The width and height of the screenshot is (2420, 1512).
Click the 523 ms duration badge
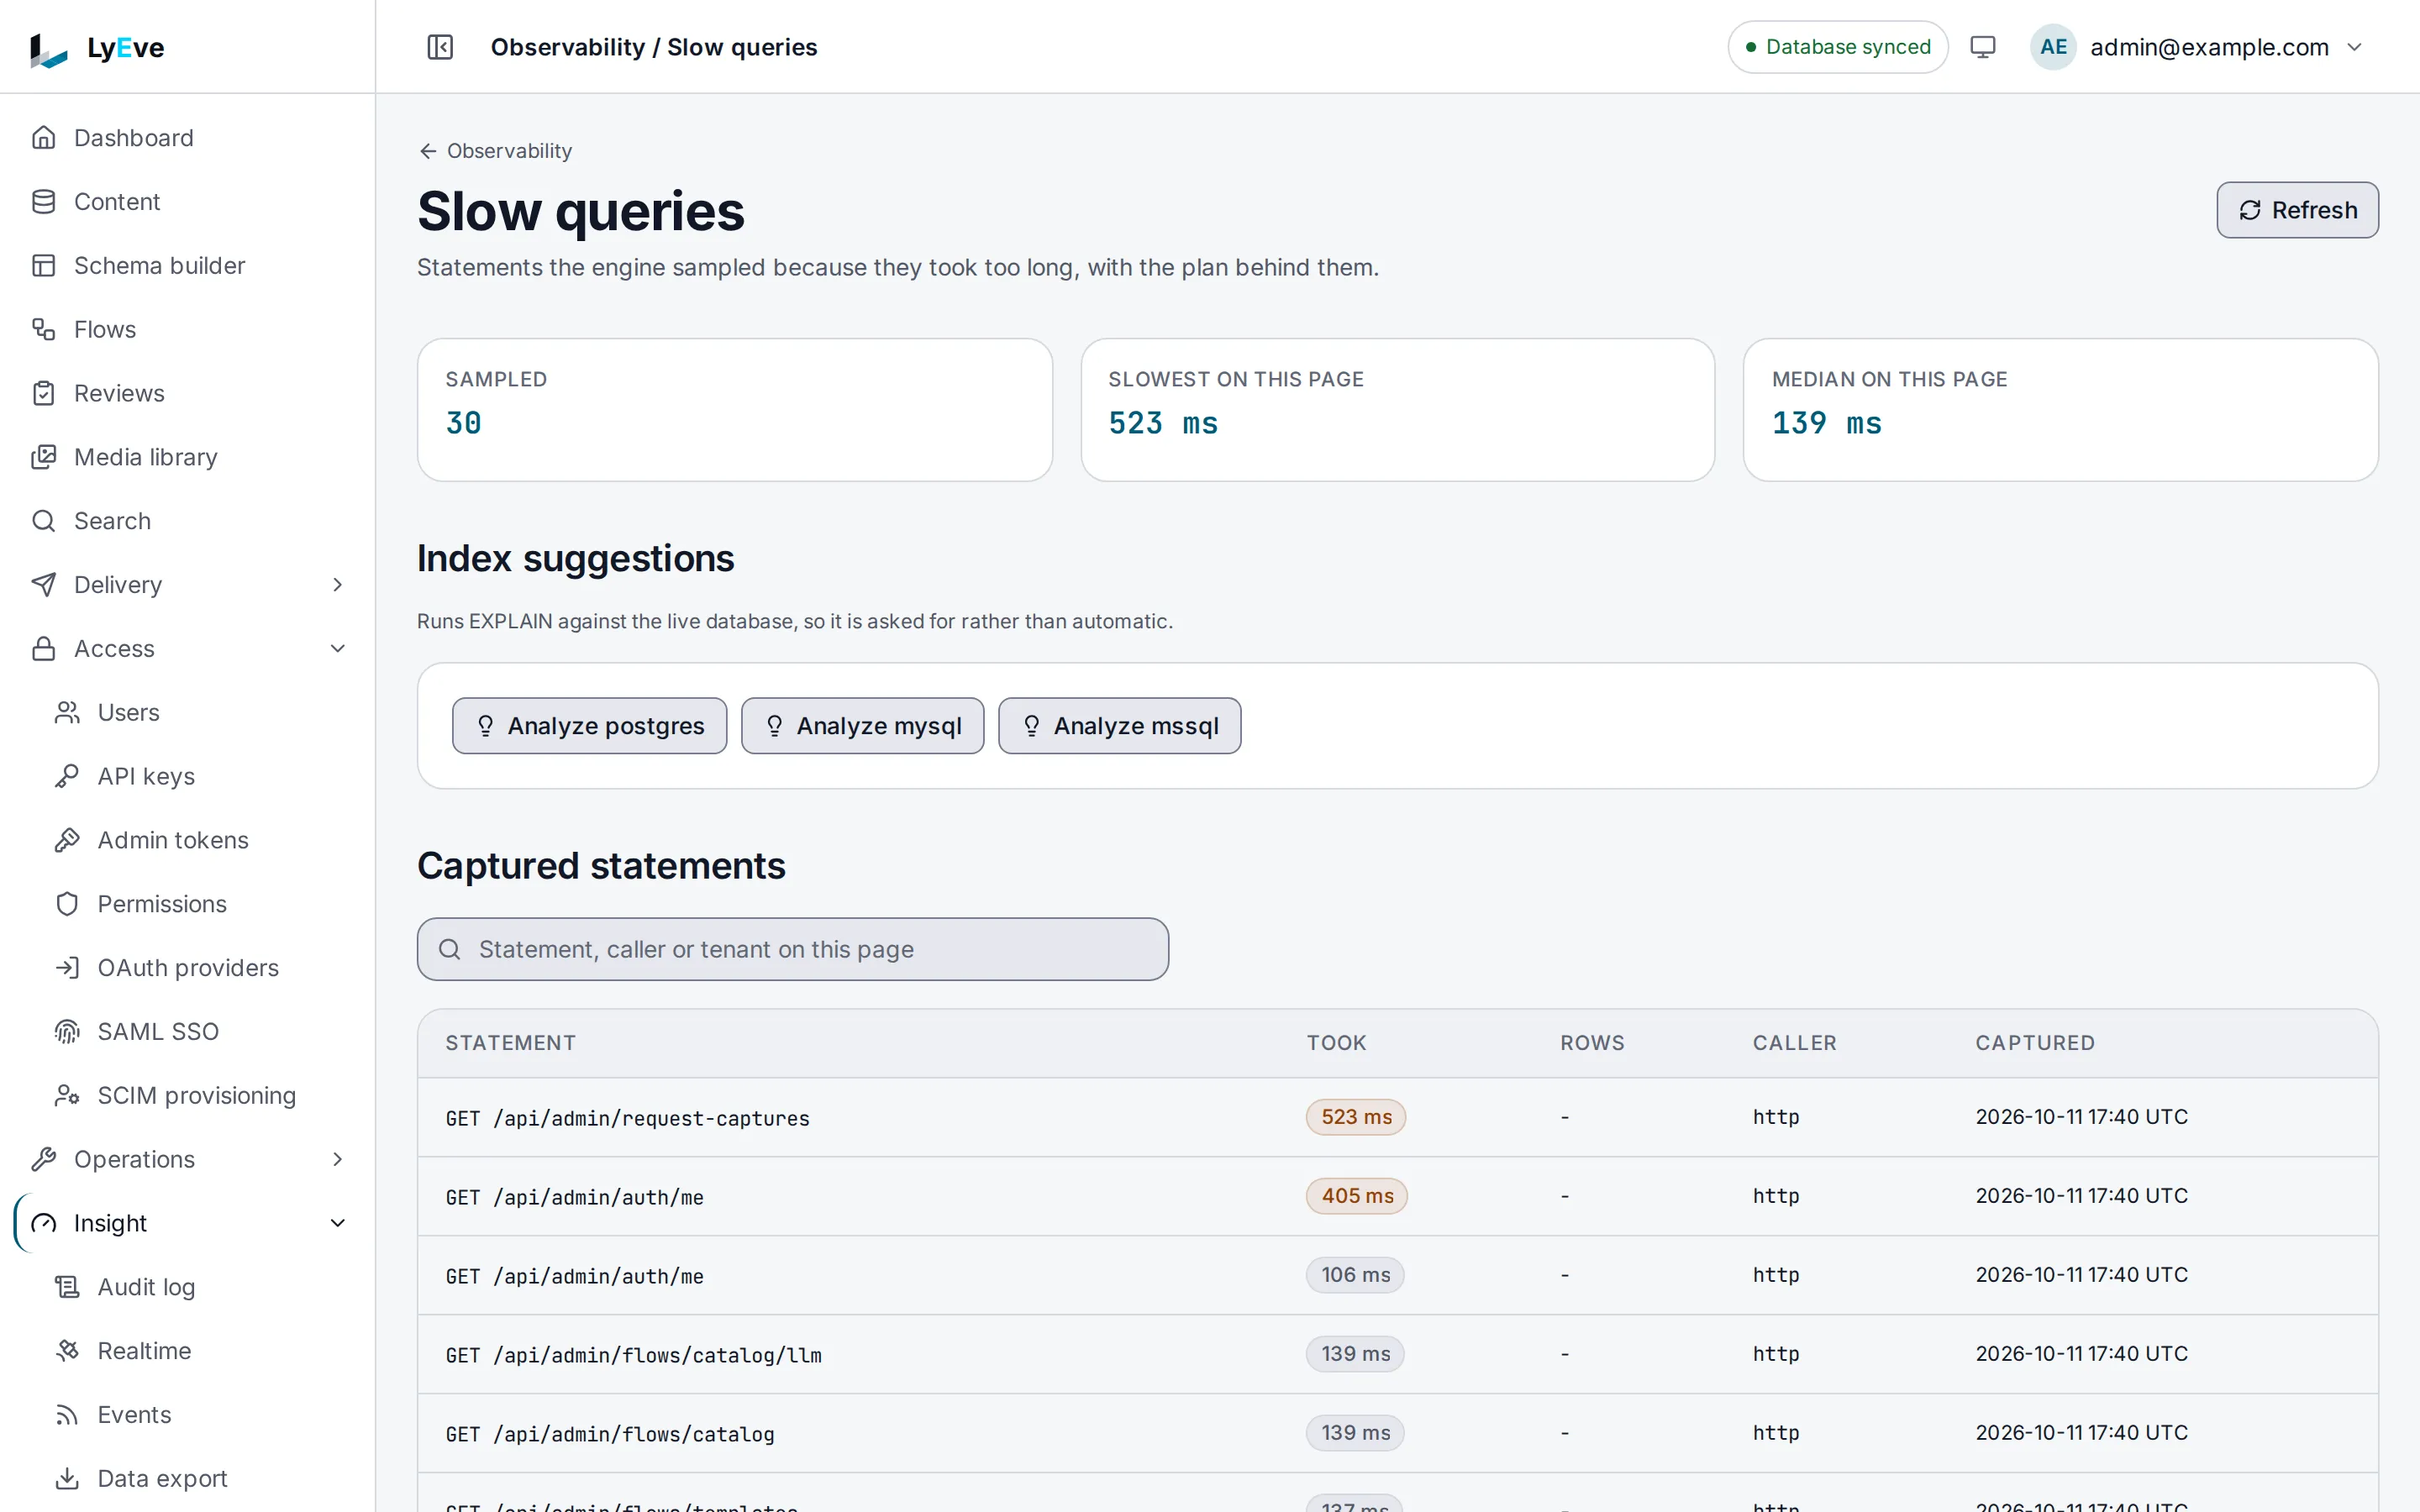(1356, 1117)
